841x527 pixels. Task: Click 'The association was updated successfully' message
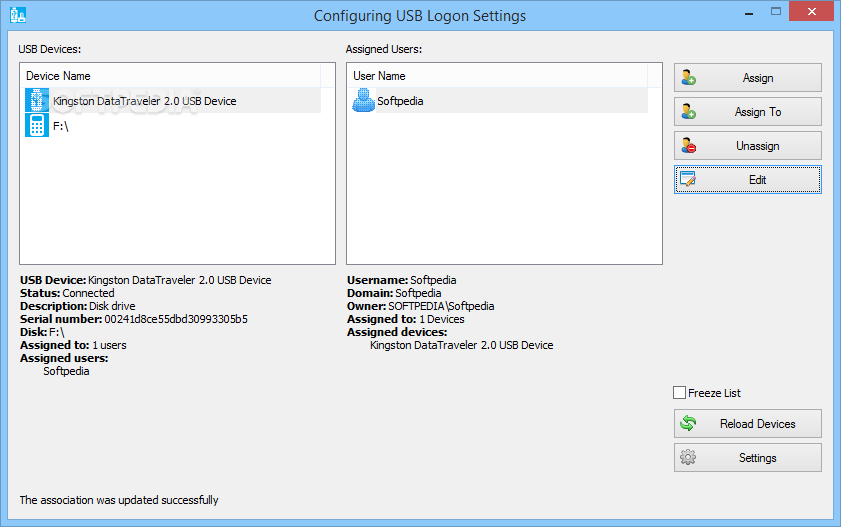(x=119, y=500)
